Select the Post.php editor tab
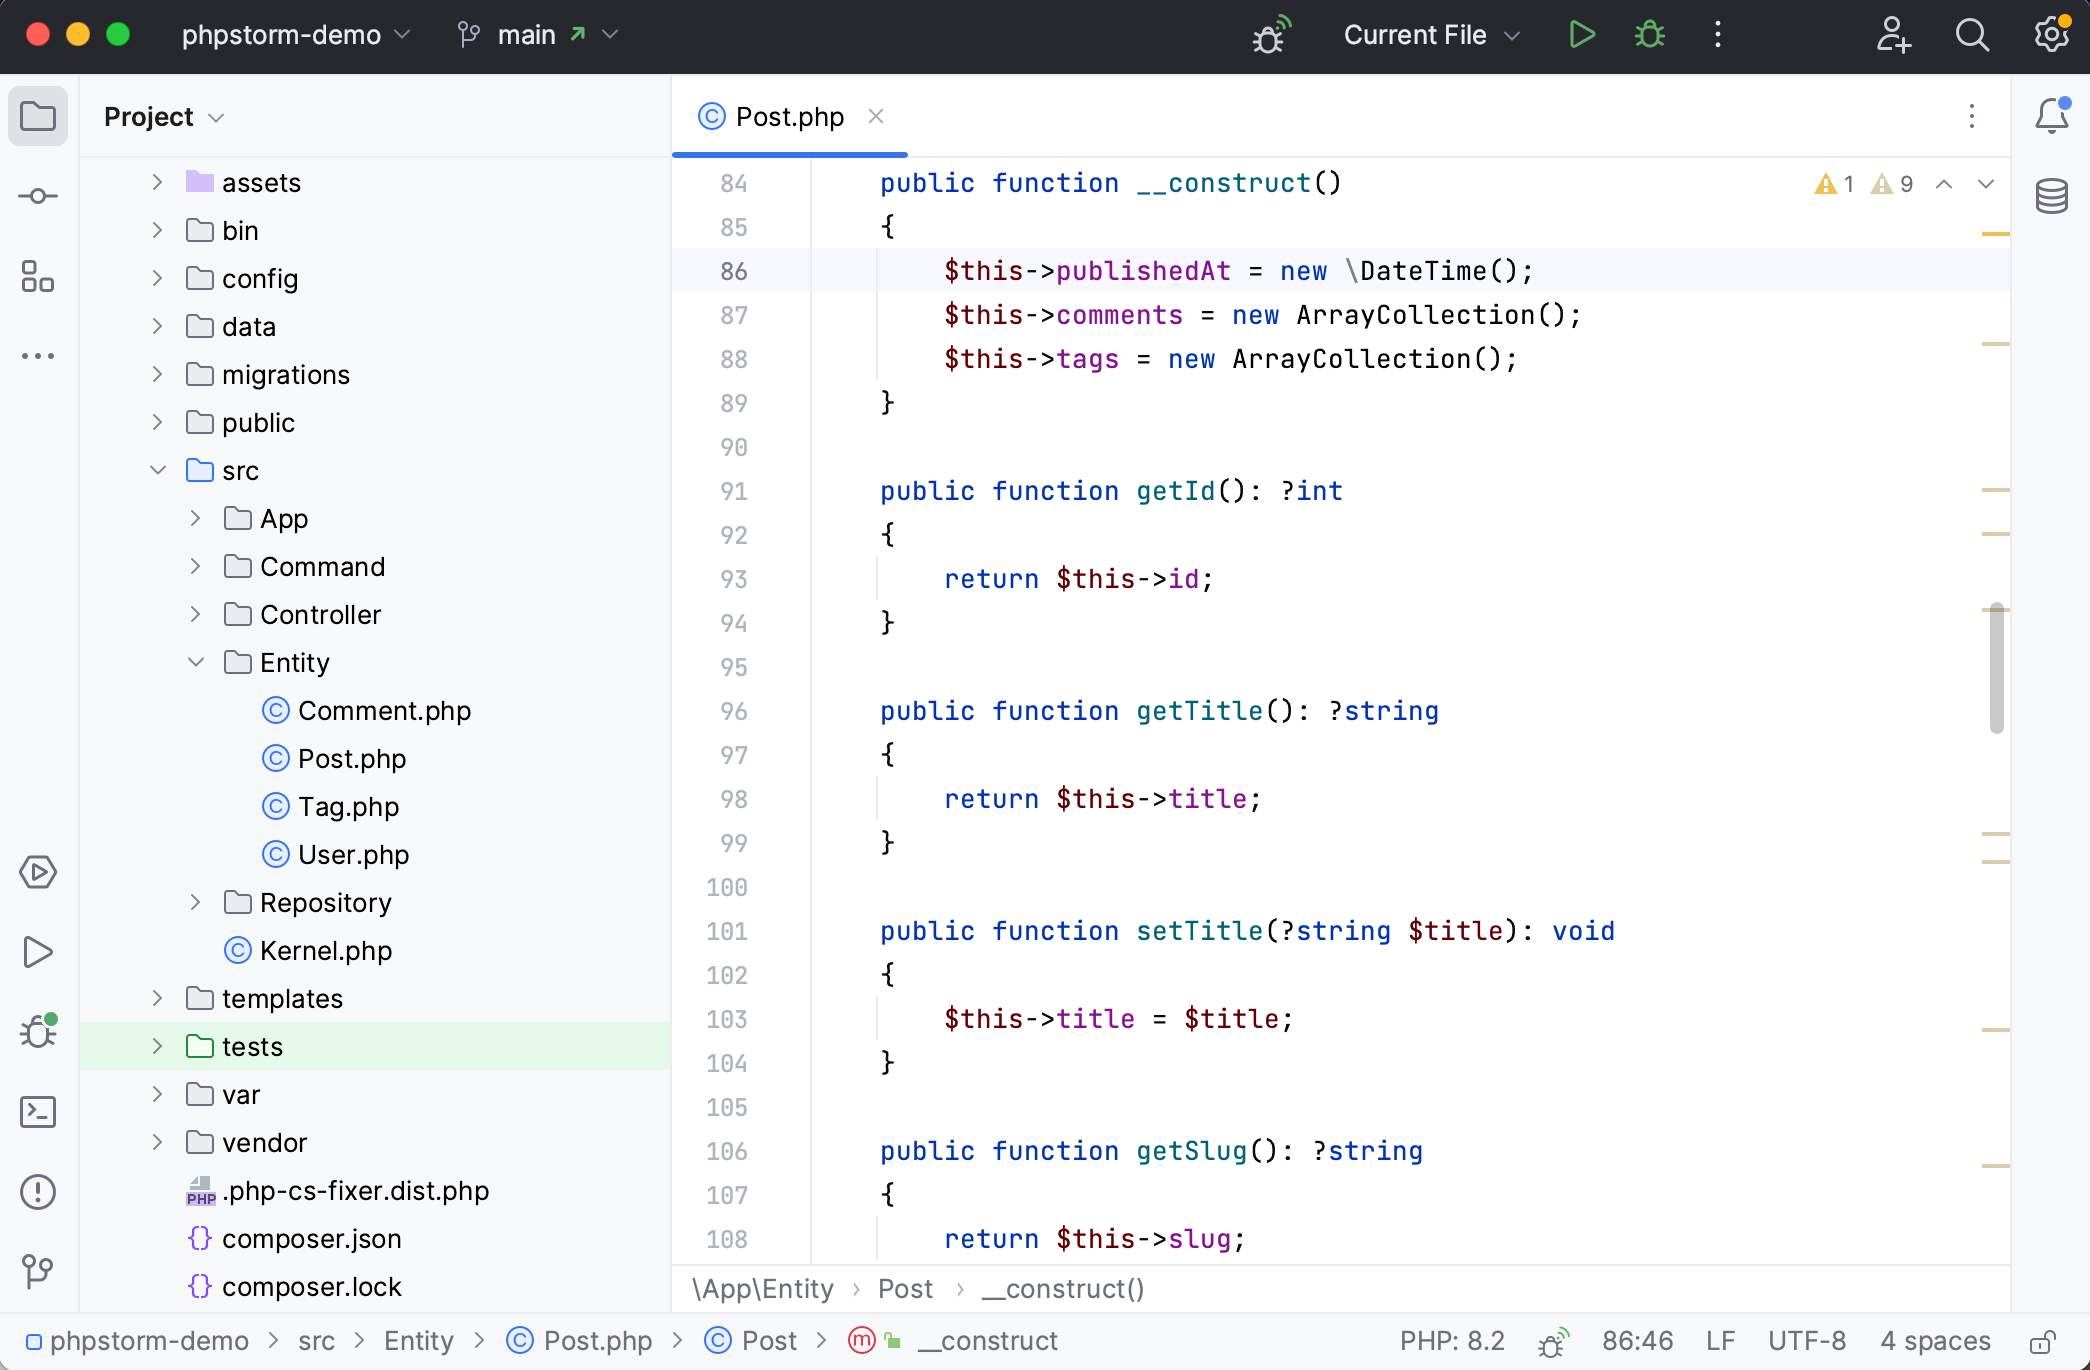 (789, 116)
